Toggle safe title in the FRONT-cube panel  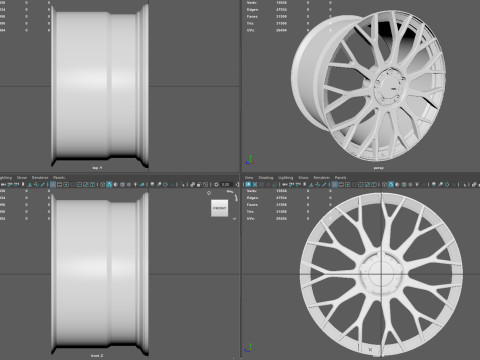(x=92, y=184)
